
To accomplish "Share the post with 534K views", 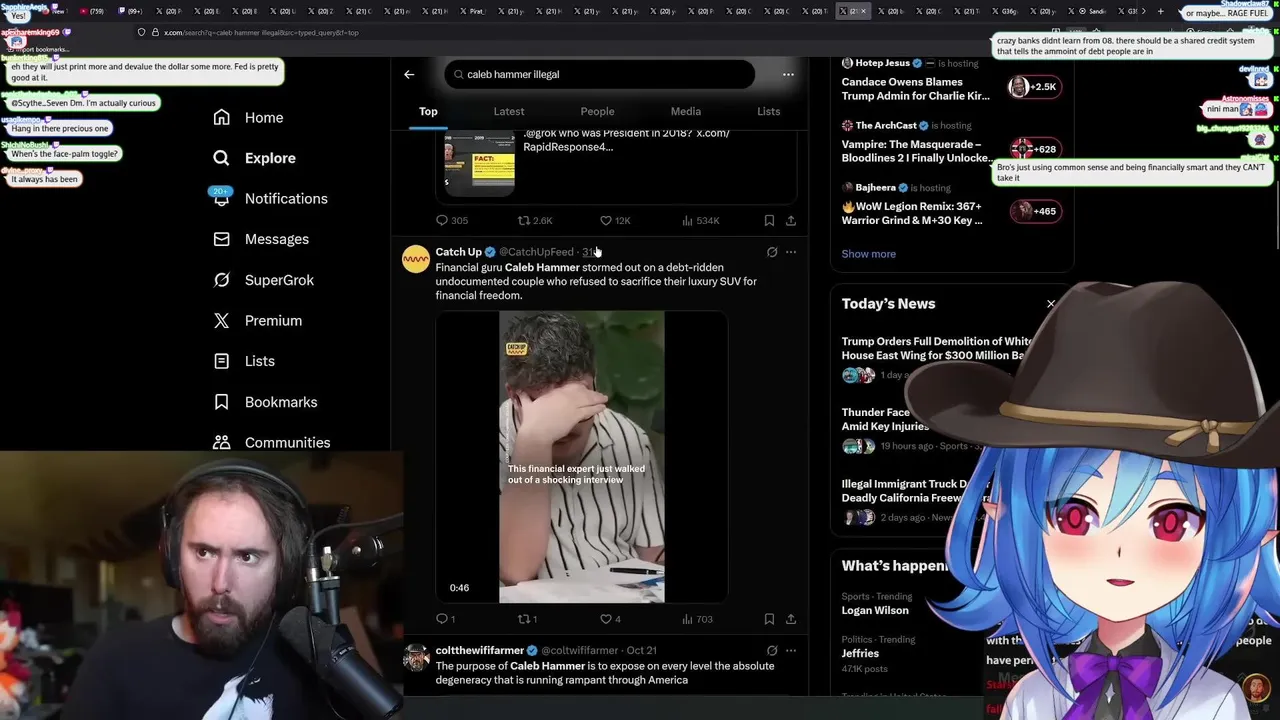I will (791, 220).
